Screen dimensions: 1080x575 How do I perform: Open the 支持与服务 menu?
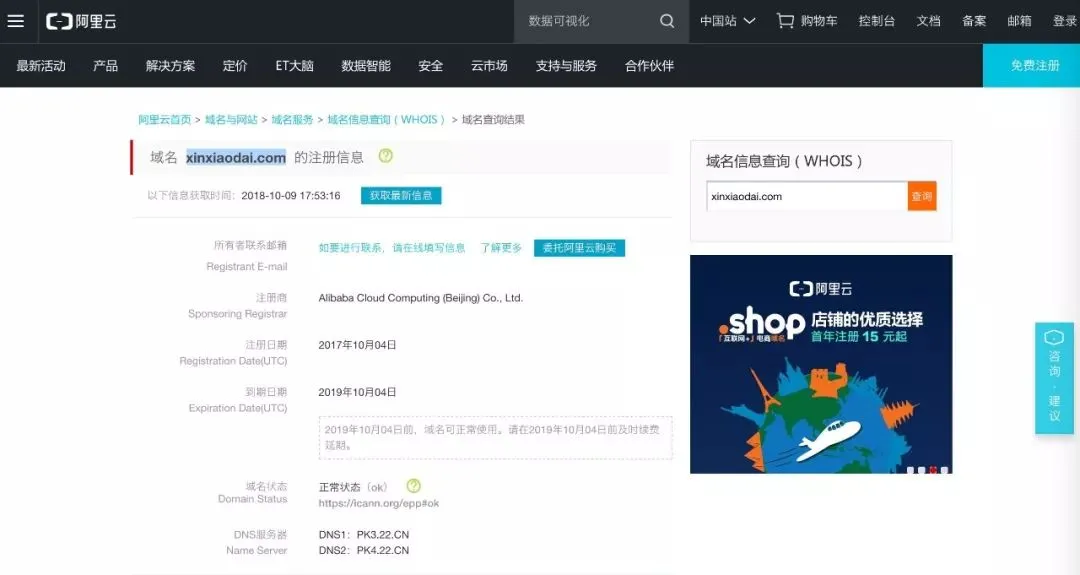point(566,65)
